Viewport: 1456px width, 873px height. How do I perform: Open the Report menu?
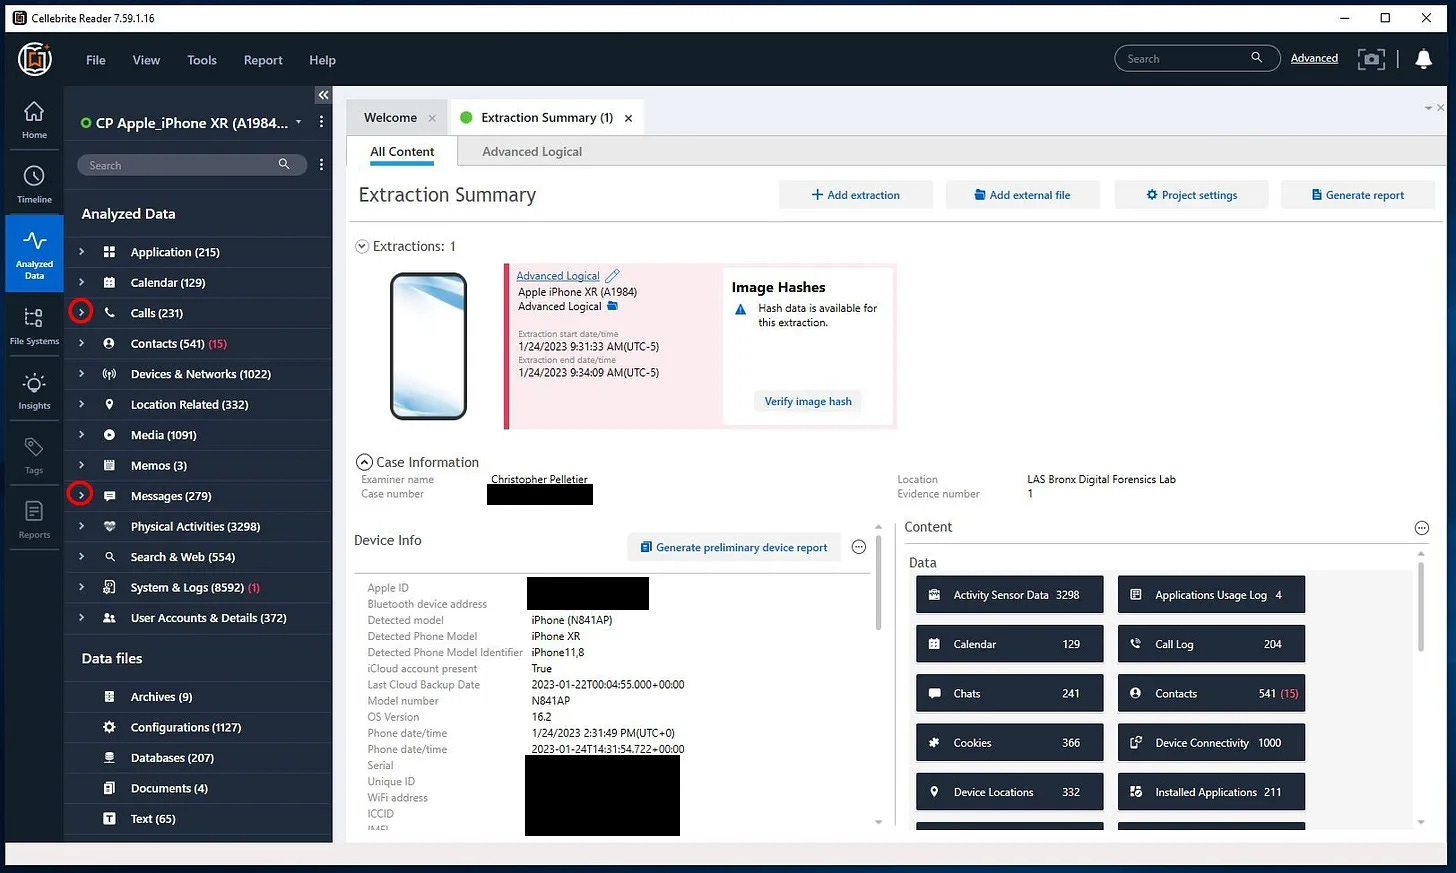coord(263,60)
